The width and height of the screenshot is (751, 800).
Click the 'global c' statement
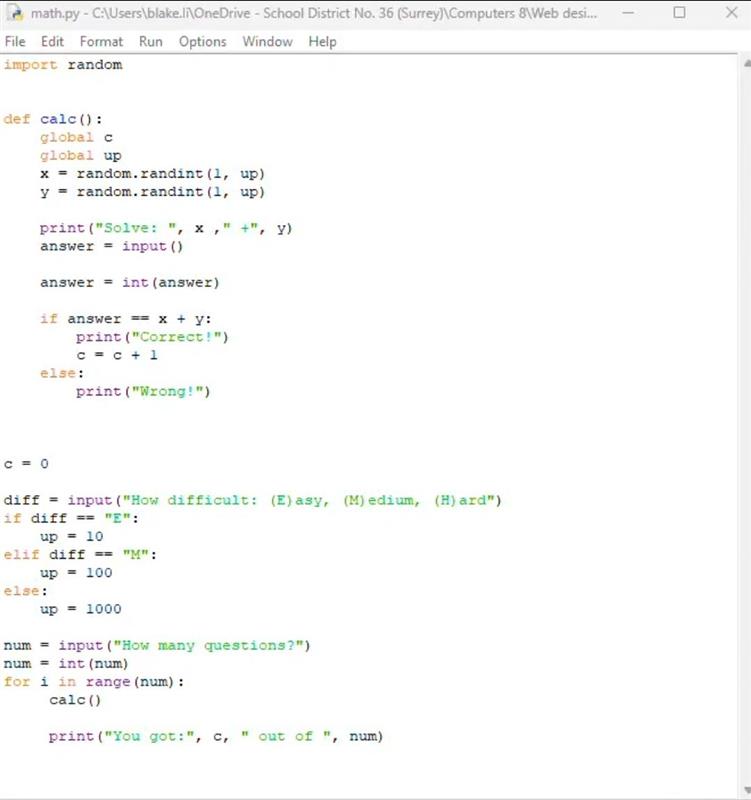(76, 137)
